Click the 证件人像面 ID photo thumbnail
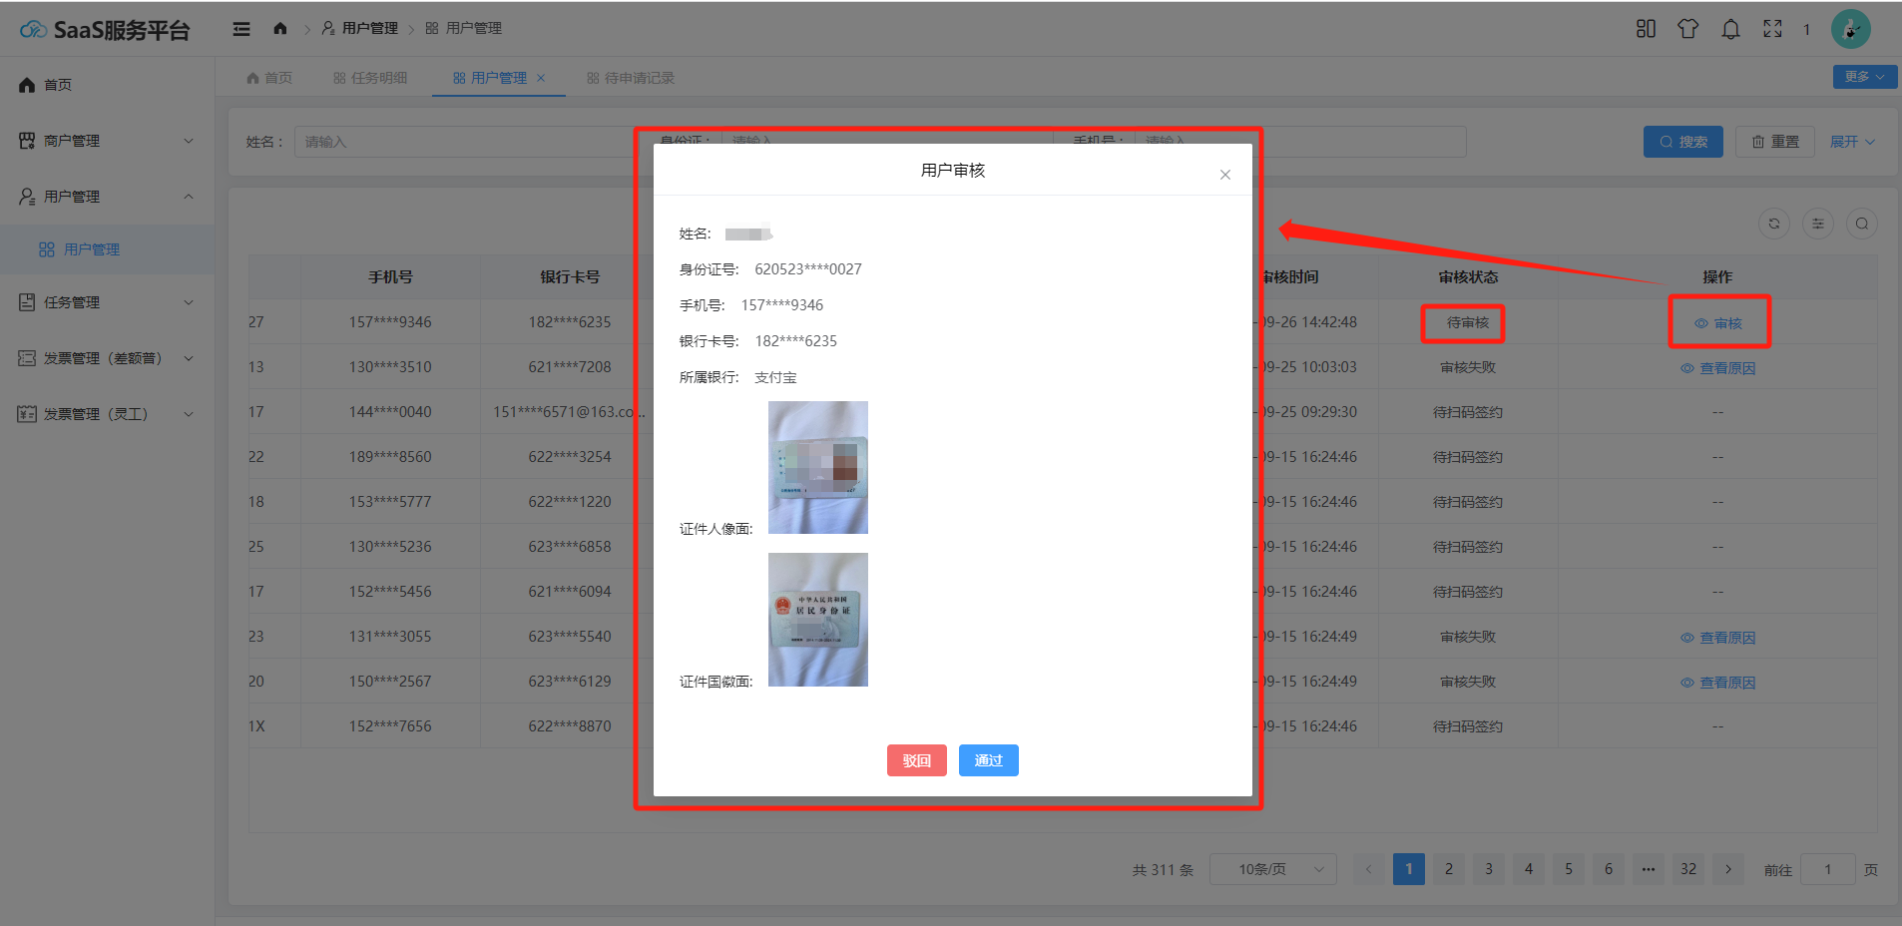 click(817, 467)
